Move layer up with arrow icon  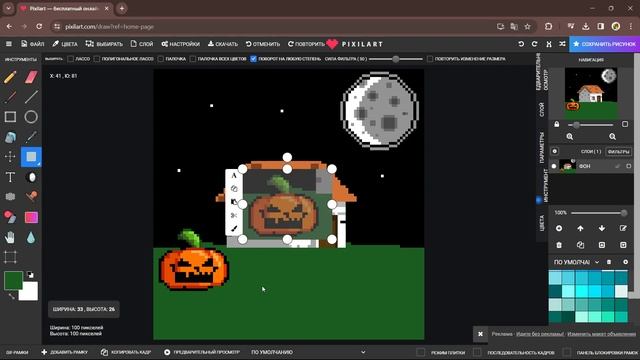coord(580,228)
